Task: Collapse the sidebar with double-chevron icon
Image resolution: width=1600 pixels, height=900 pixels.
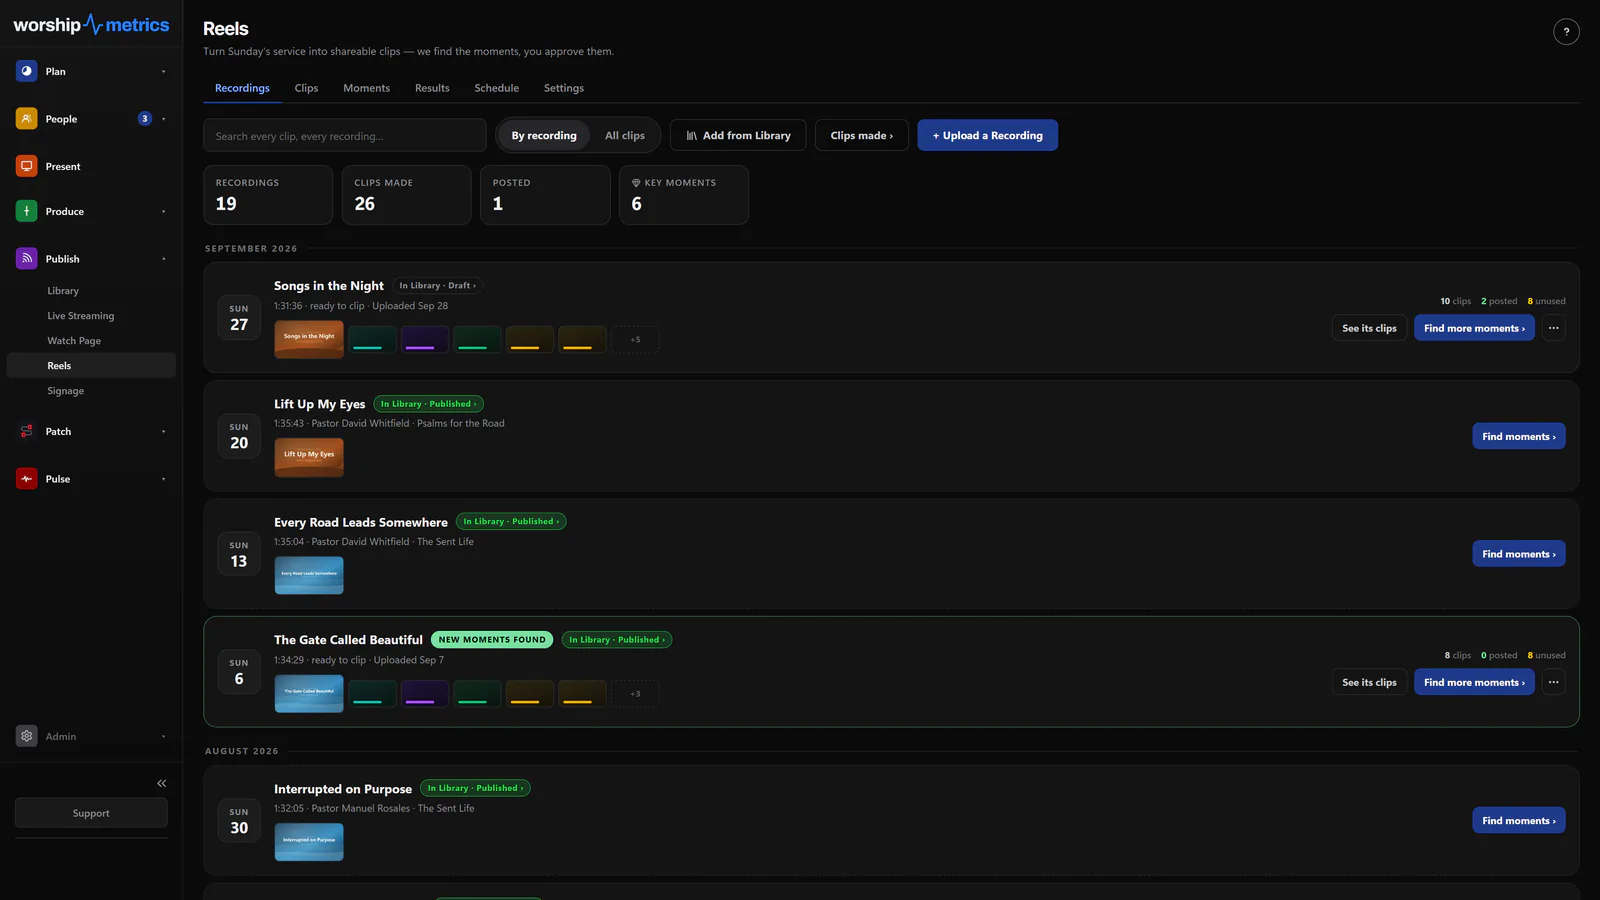Action: tap(162, 783)
